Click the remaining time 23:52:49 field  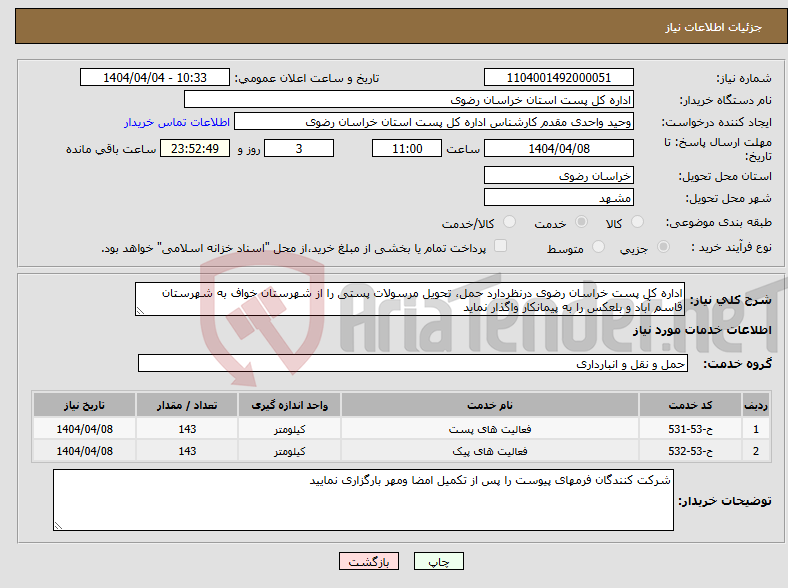(195, 148)
